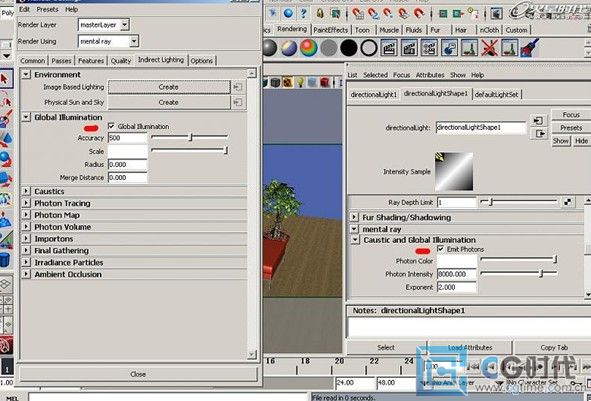Click the Snap to grids magnet icon
The image size is (591, 401).
(358, 13)
